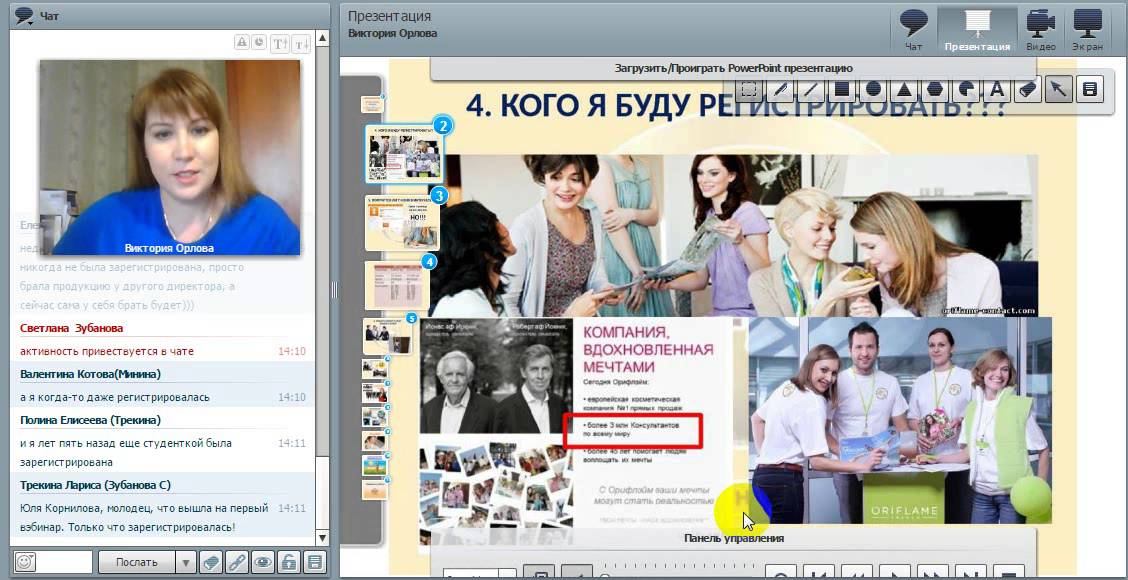Click the panel splitter handle between chat and presentation
Screen dimensions: 1128x580
(x=334, y=290)
